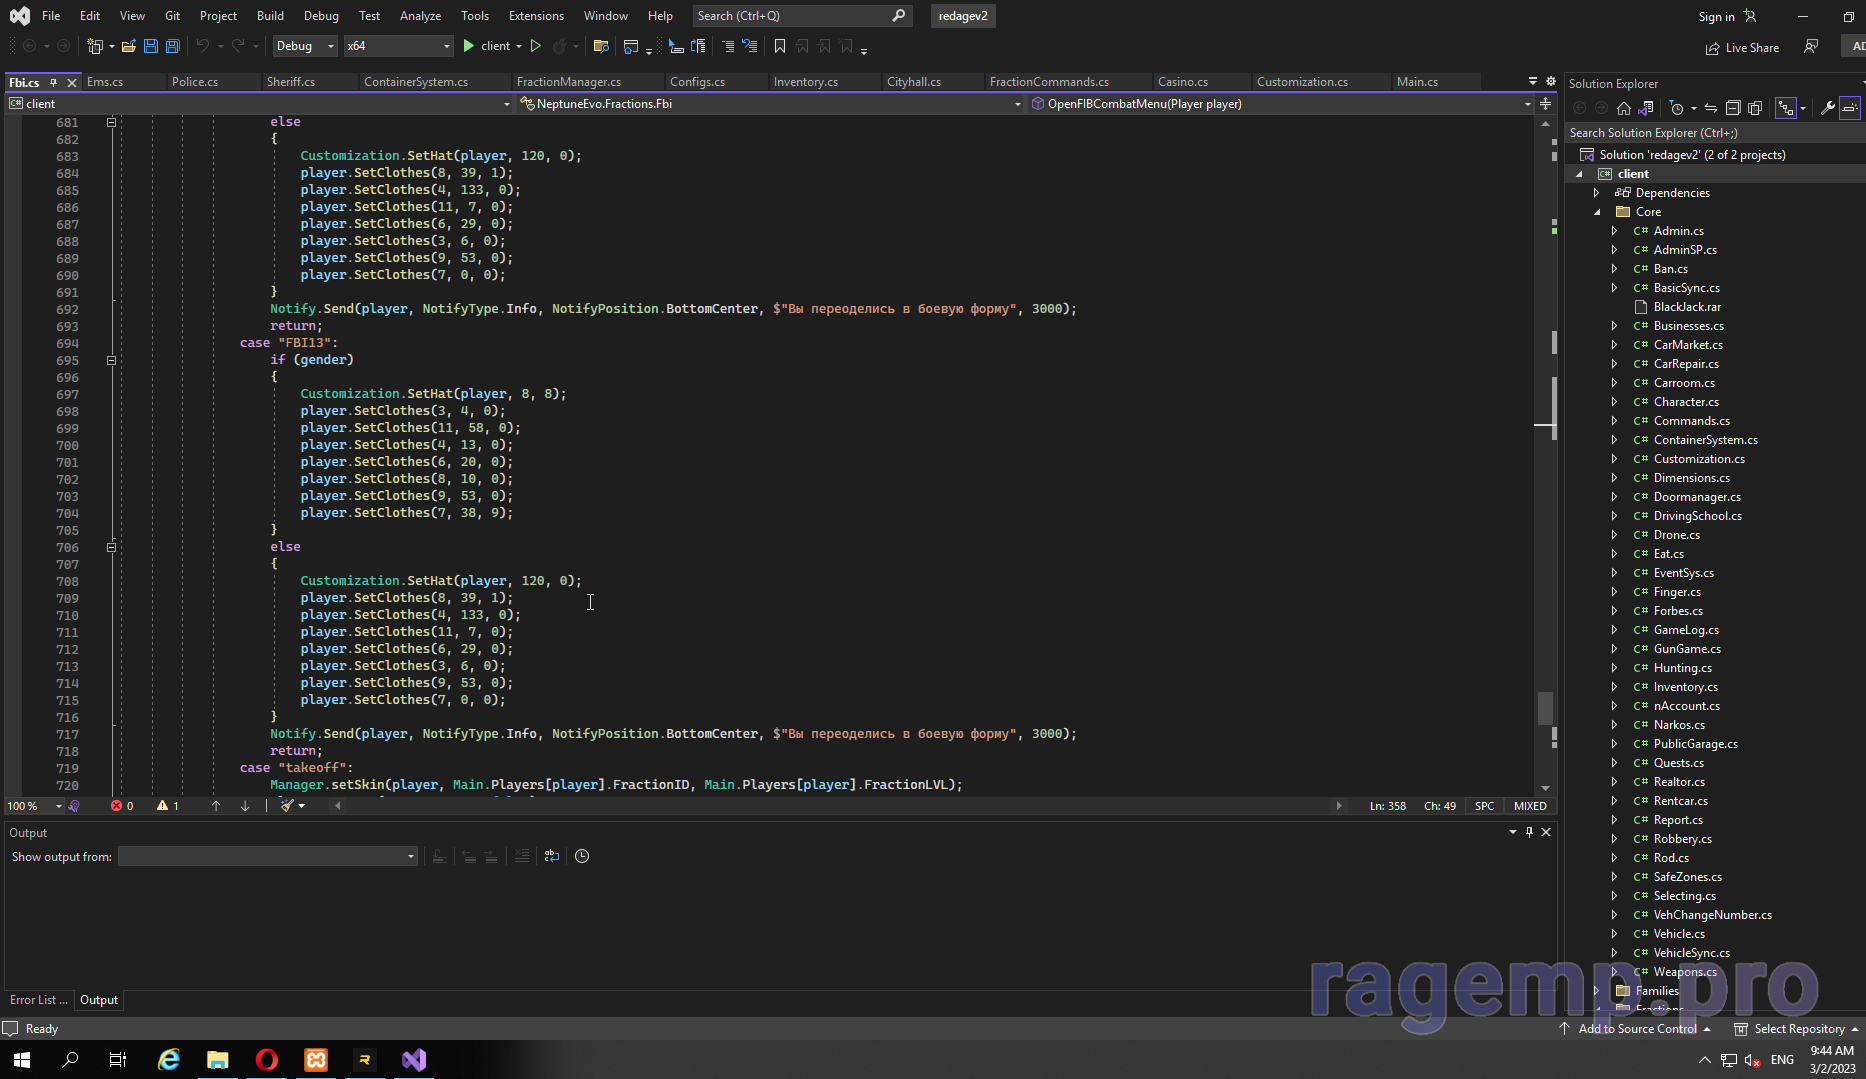This screenshot has width=1866, height=1079.
Task: Open Properties wrench icon in Solution Explorer
Action: click(1827, 108)
